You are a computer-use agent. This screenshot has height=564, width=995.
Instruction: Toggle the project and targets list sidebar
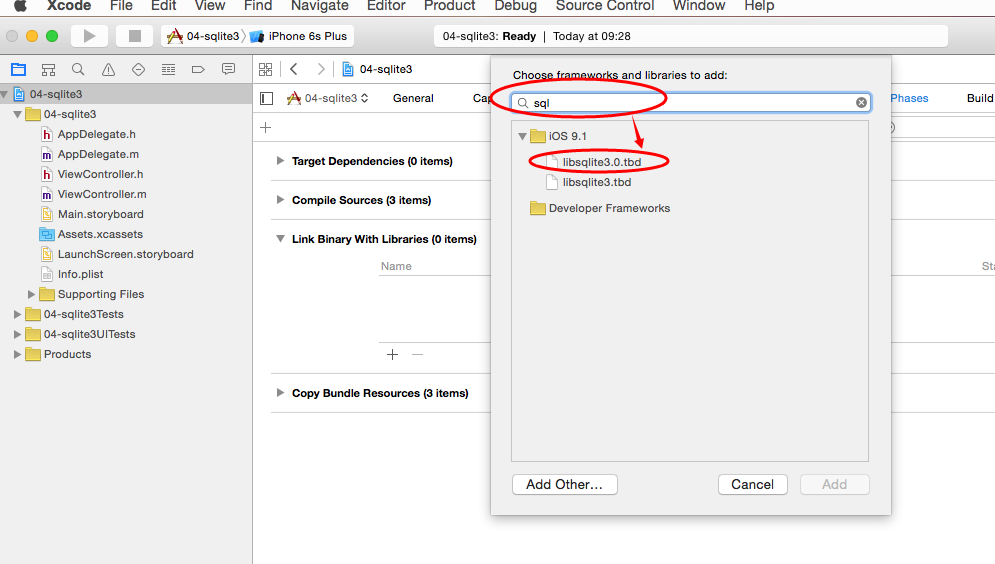click(x=267, y=98)
